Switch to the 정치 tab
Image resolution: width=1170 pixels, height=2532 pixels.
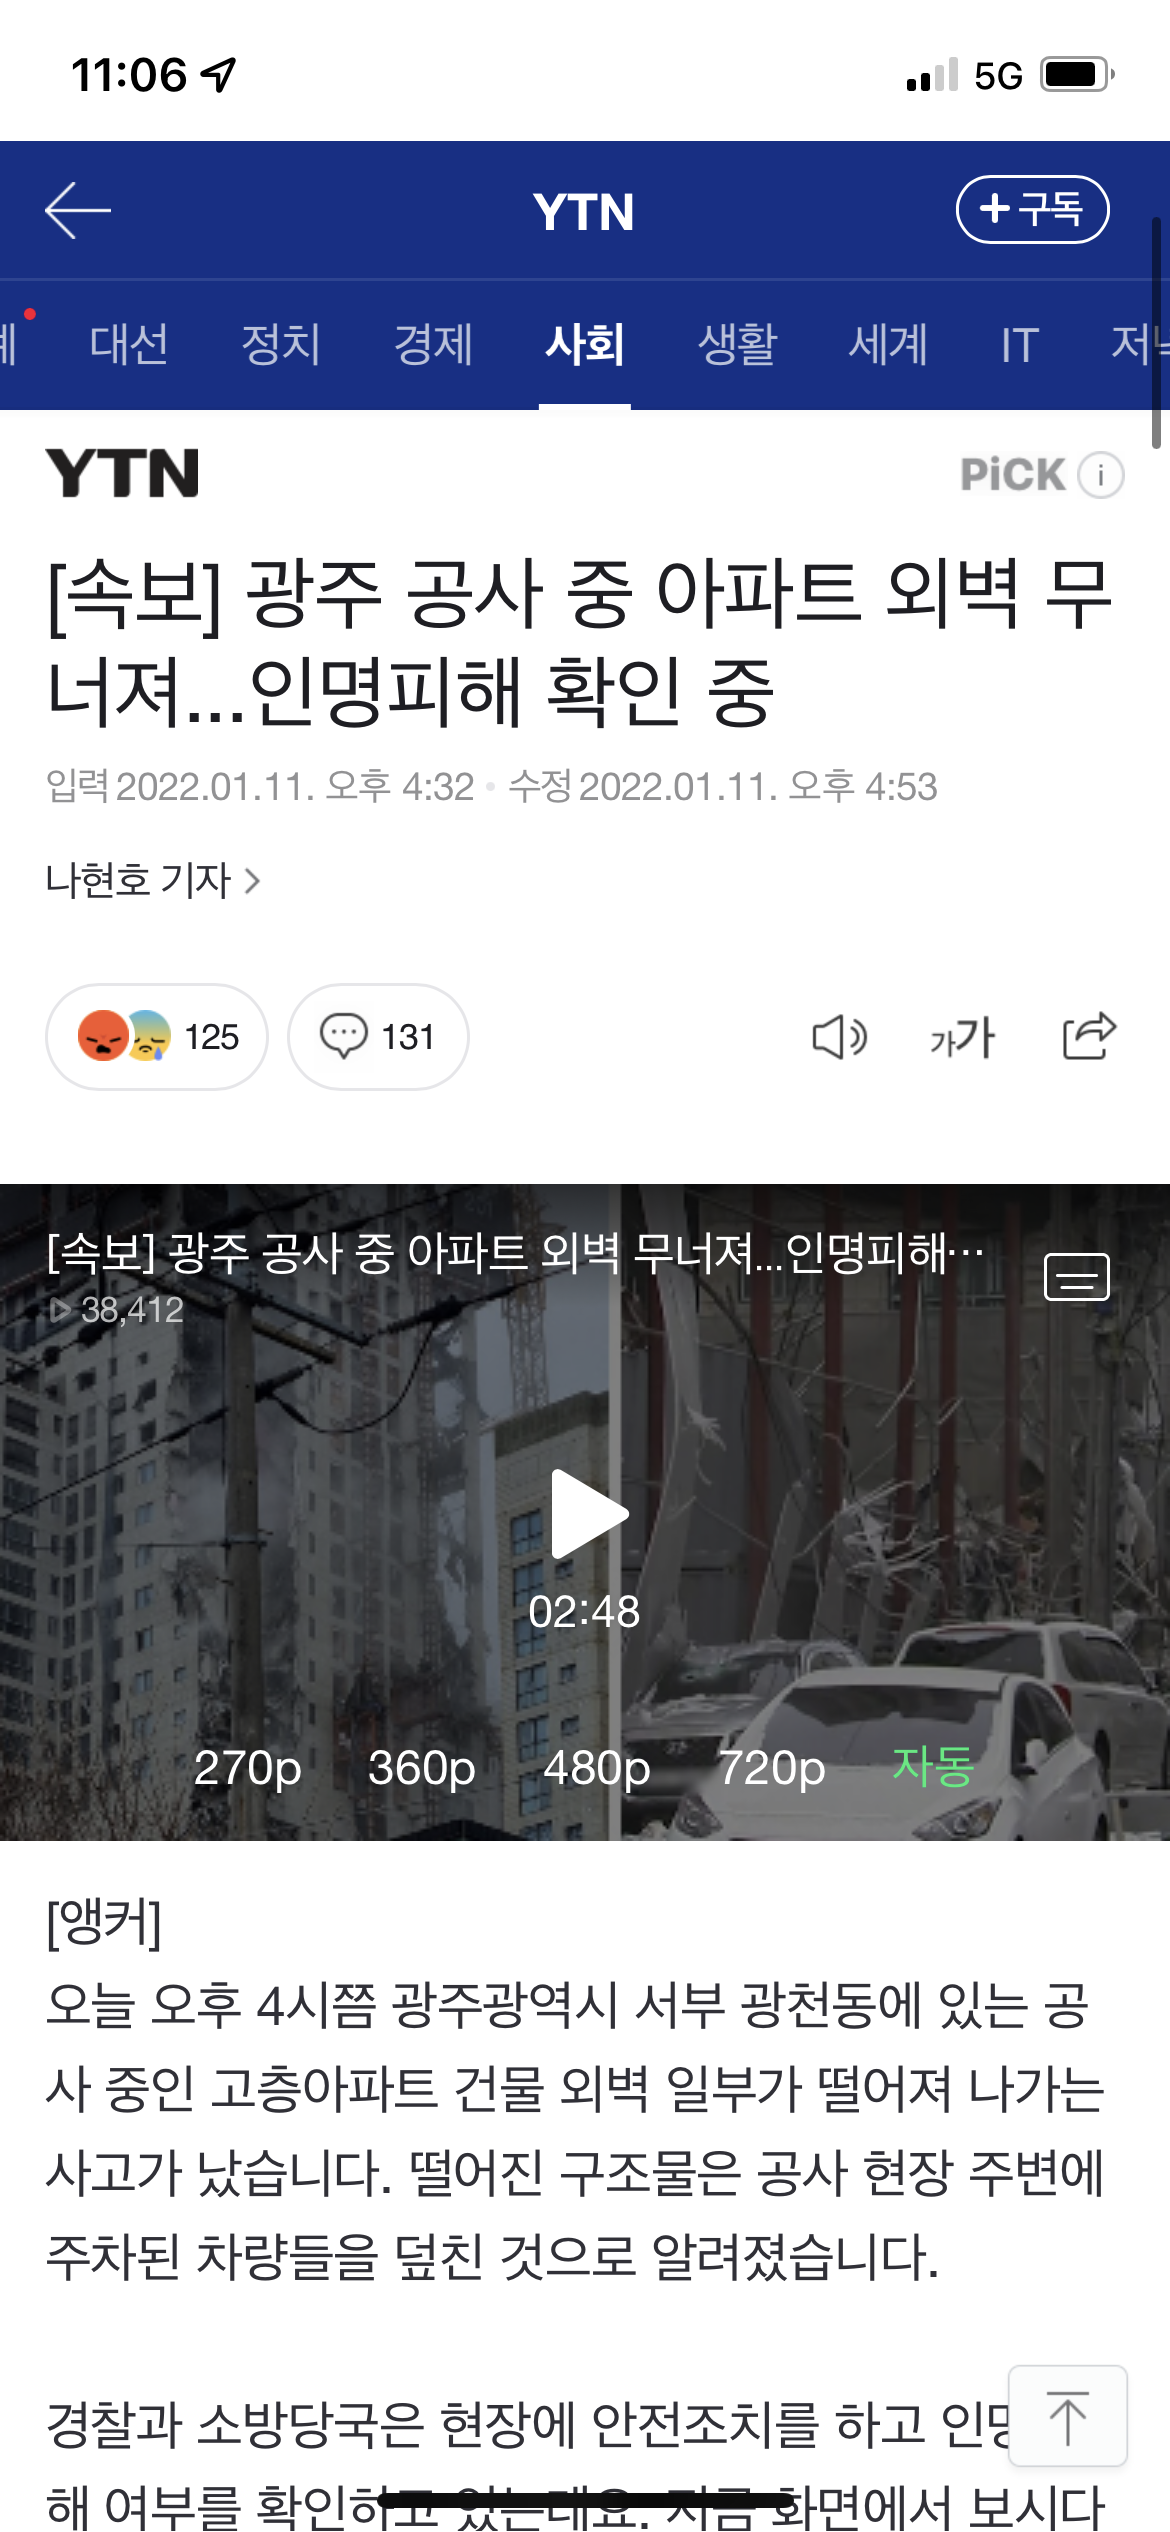(x=281, y=344)
